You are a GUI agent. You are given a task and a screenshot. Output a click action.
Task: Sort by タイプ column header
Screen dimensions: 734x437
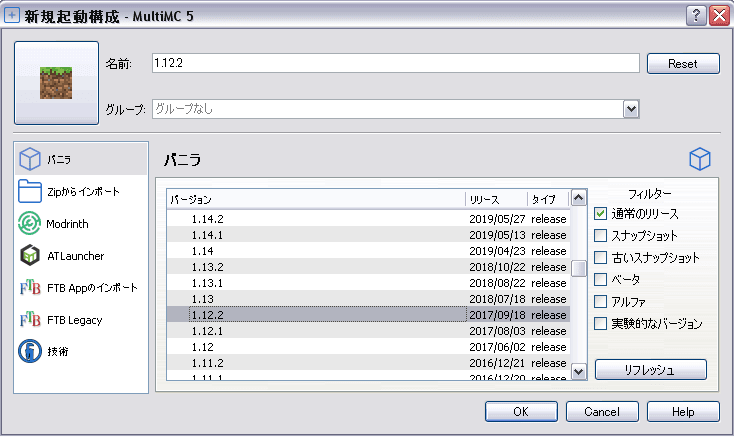click(548, 200)
